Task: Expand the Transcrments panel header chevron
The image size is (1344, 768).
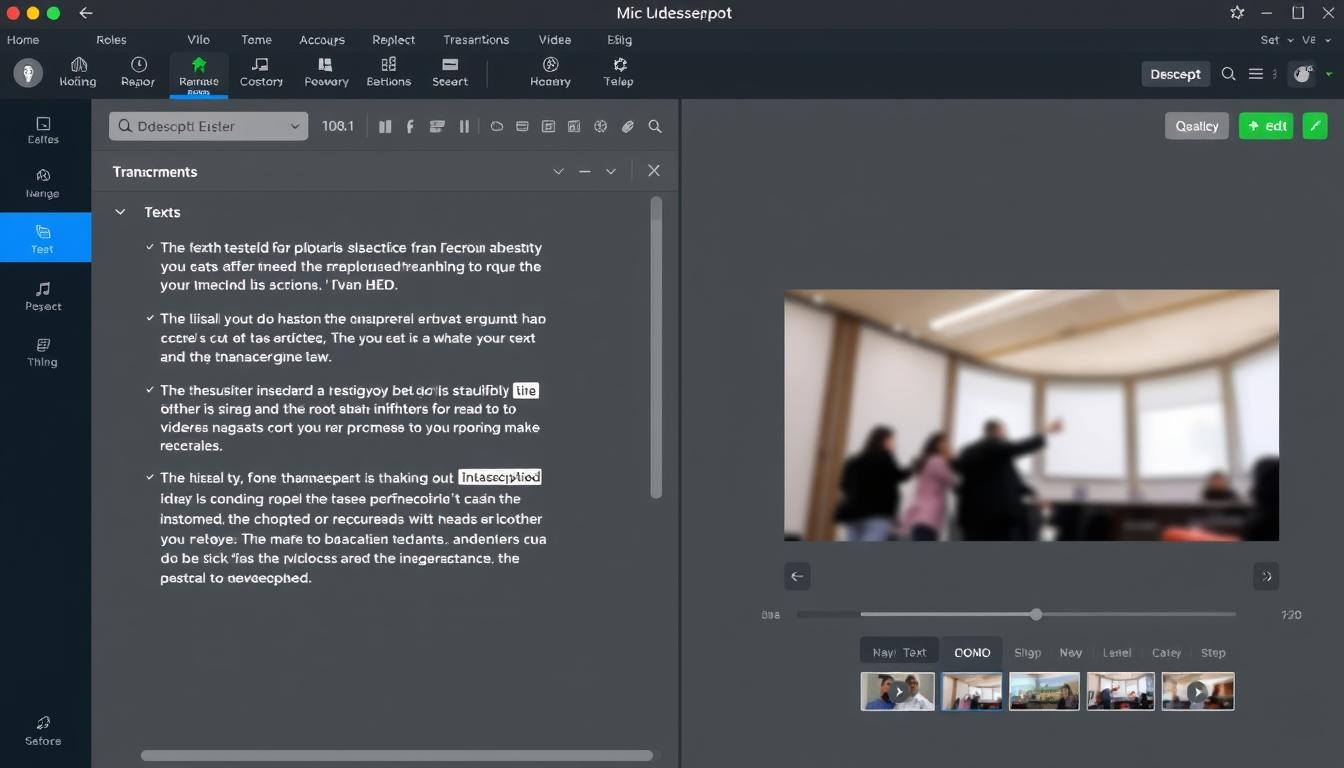Action: pyautogui.click(x=558, y=172)
